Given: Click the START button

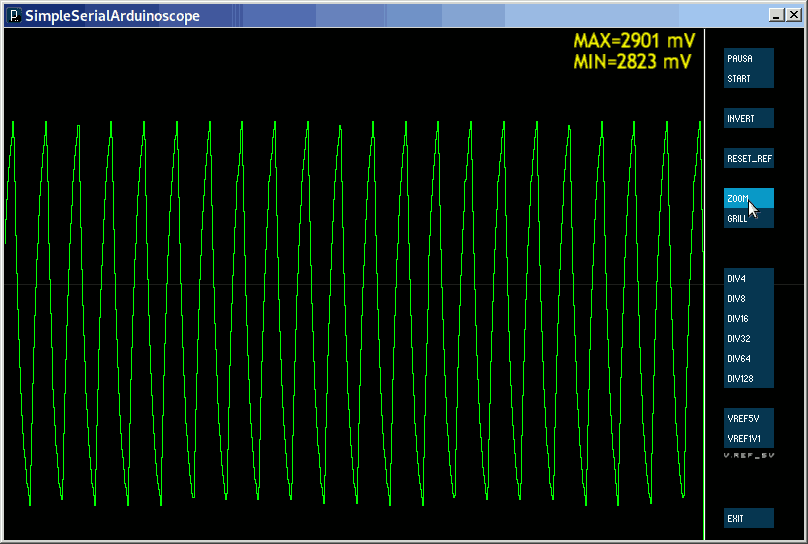Looking at the screenshot, I should tap(748, 78).
